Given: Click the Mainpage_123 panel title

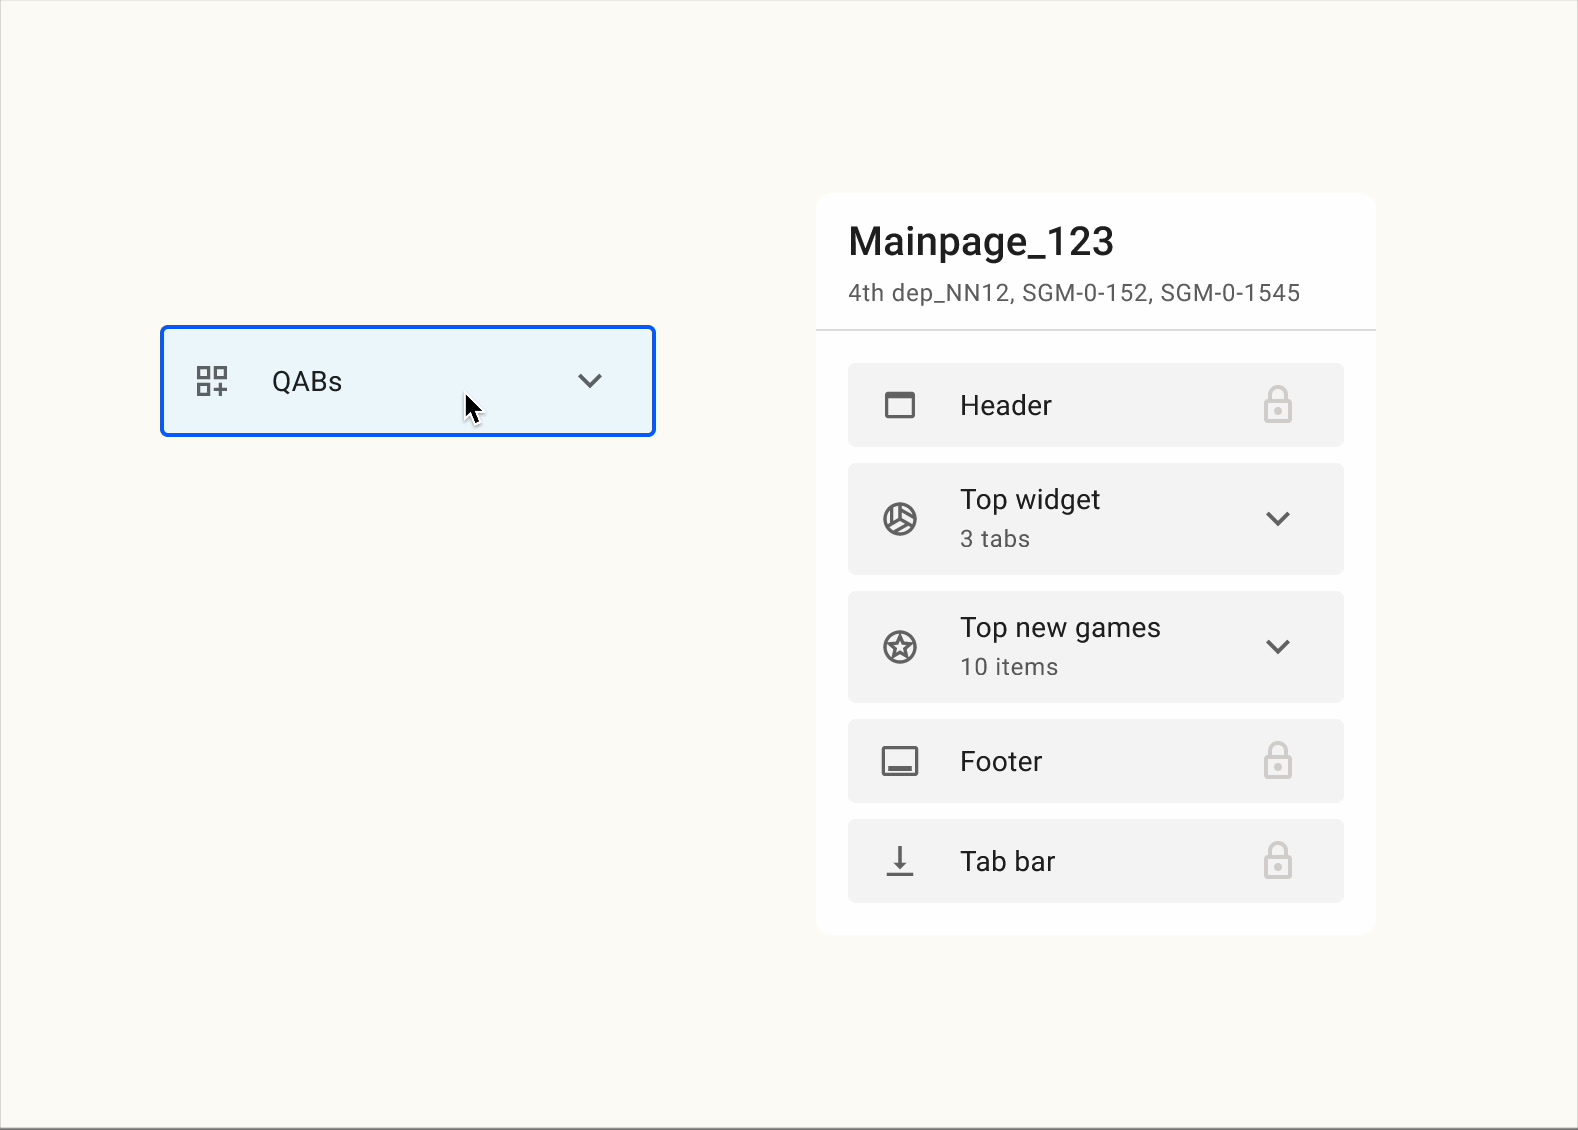Looking at the screenshot, I should point(981,242).
